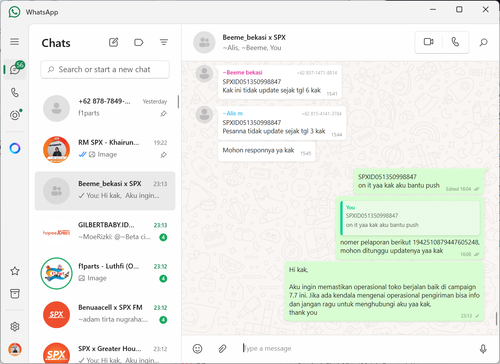The width and height of the screenshot is (500, 364).
Task: Click pin icon on f1parts chat row
Action: 163,114
